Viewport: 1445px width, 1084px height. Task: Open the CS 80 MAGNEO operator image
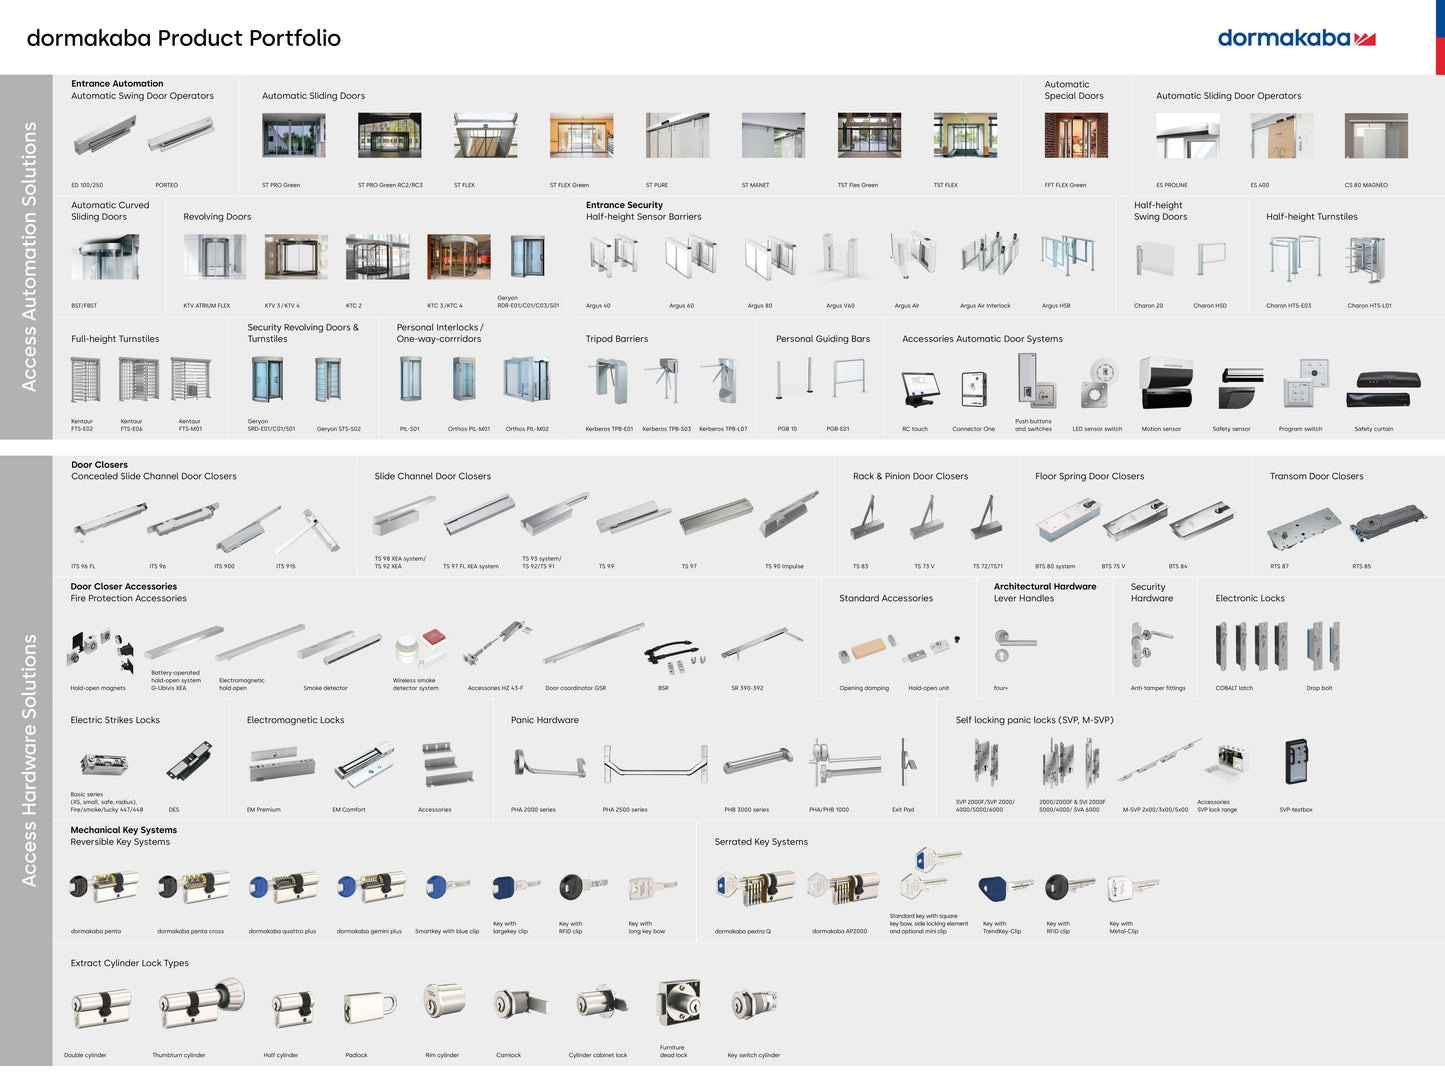coord(1376,136)
